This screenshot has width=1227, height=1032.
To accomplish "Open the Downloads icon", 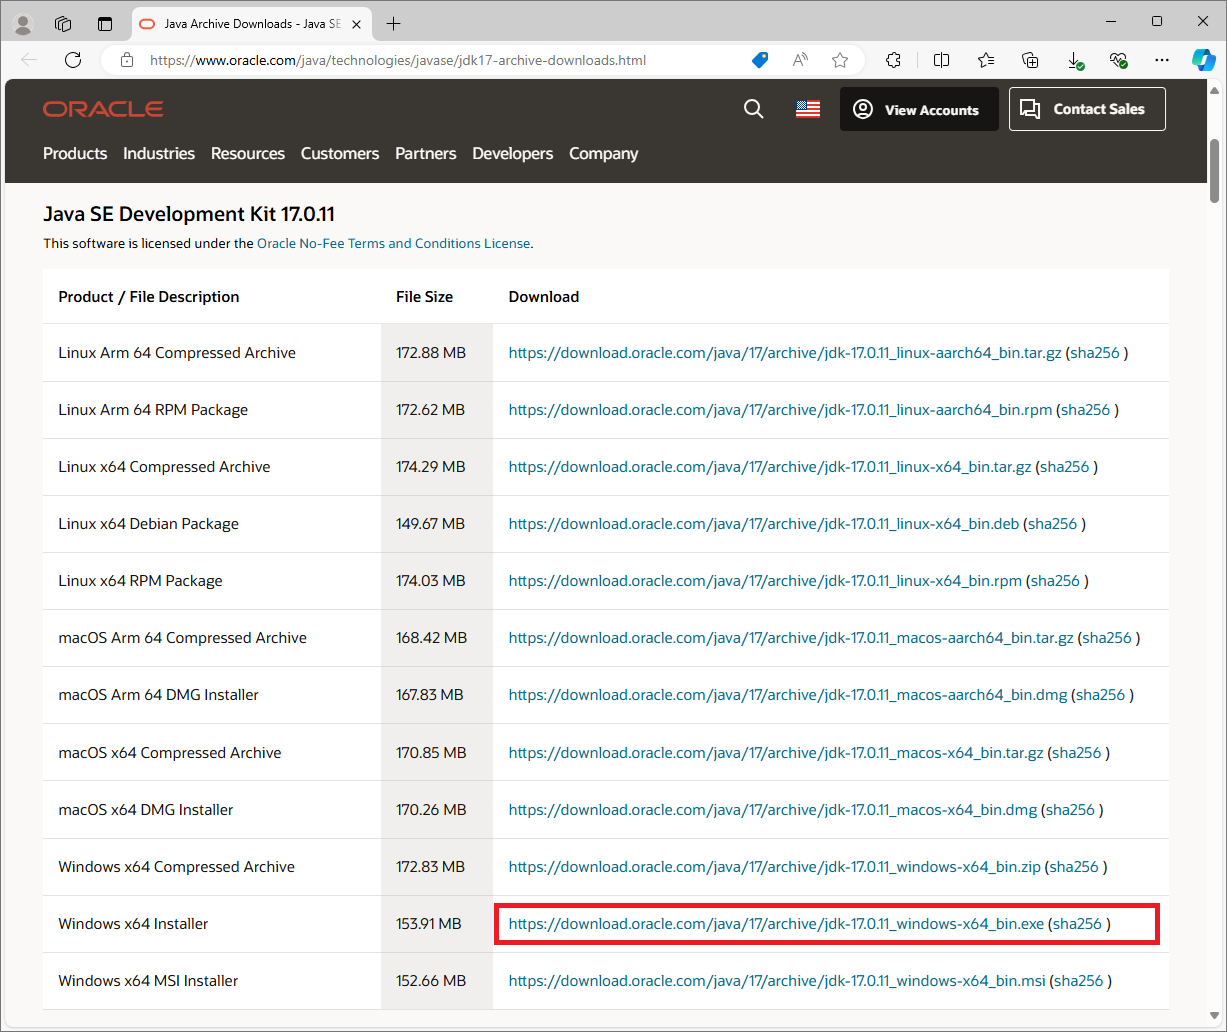I will [x=1075, y=60].
